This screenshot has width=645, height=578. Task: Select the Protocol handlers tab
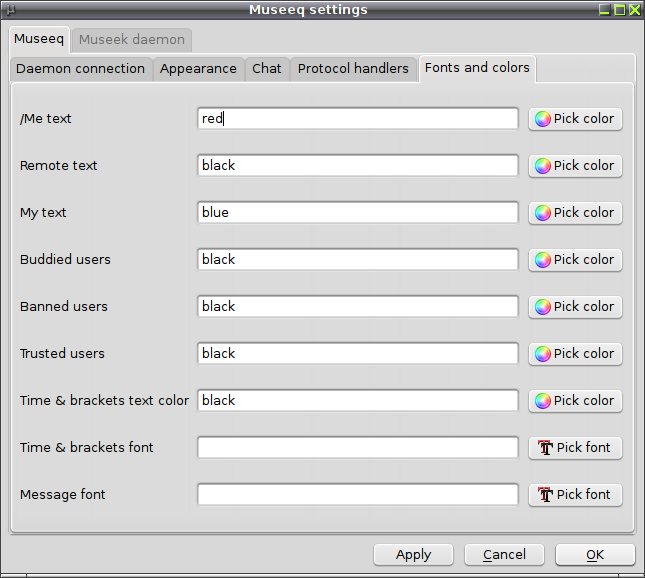tap(353, 69)
